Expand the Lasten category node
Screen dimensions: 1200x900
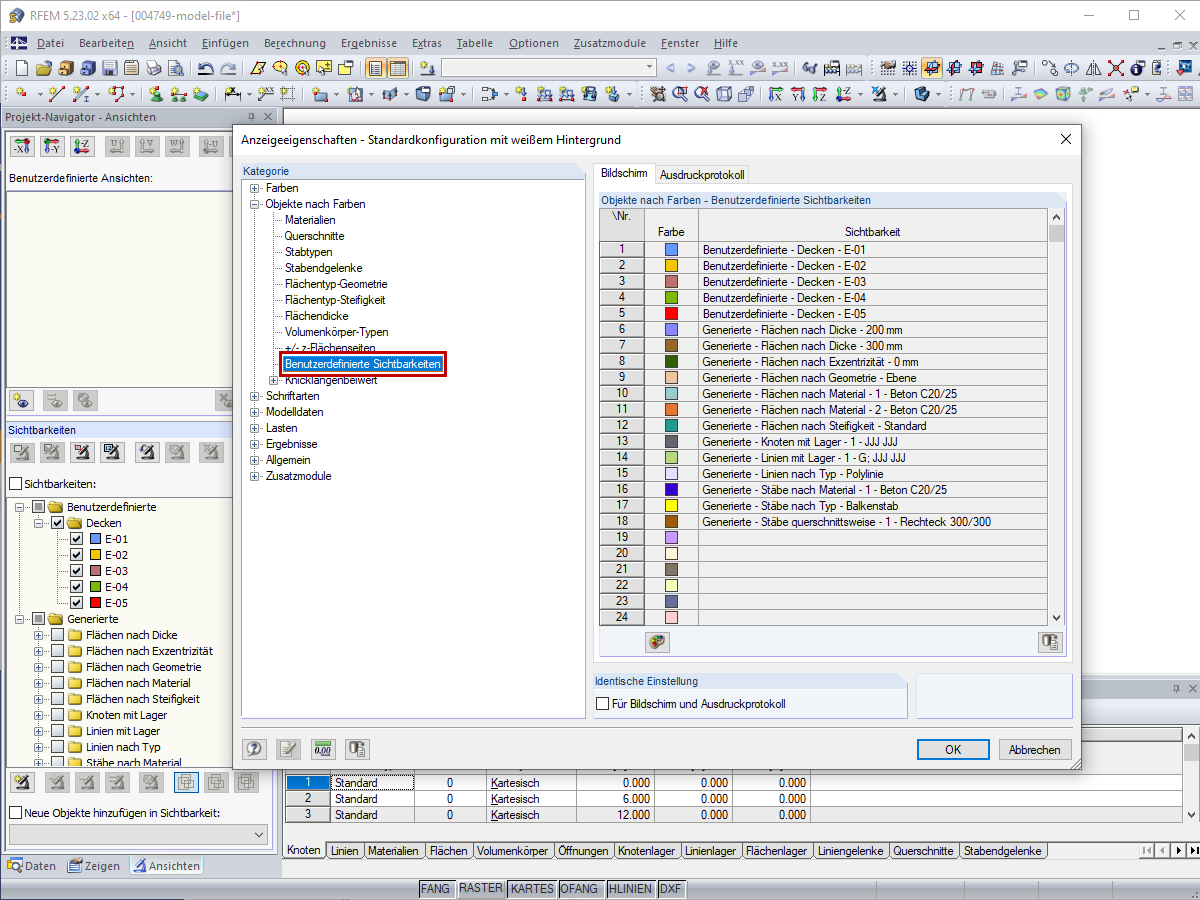[x=255, y=428]
